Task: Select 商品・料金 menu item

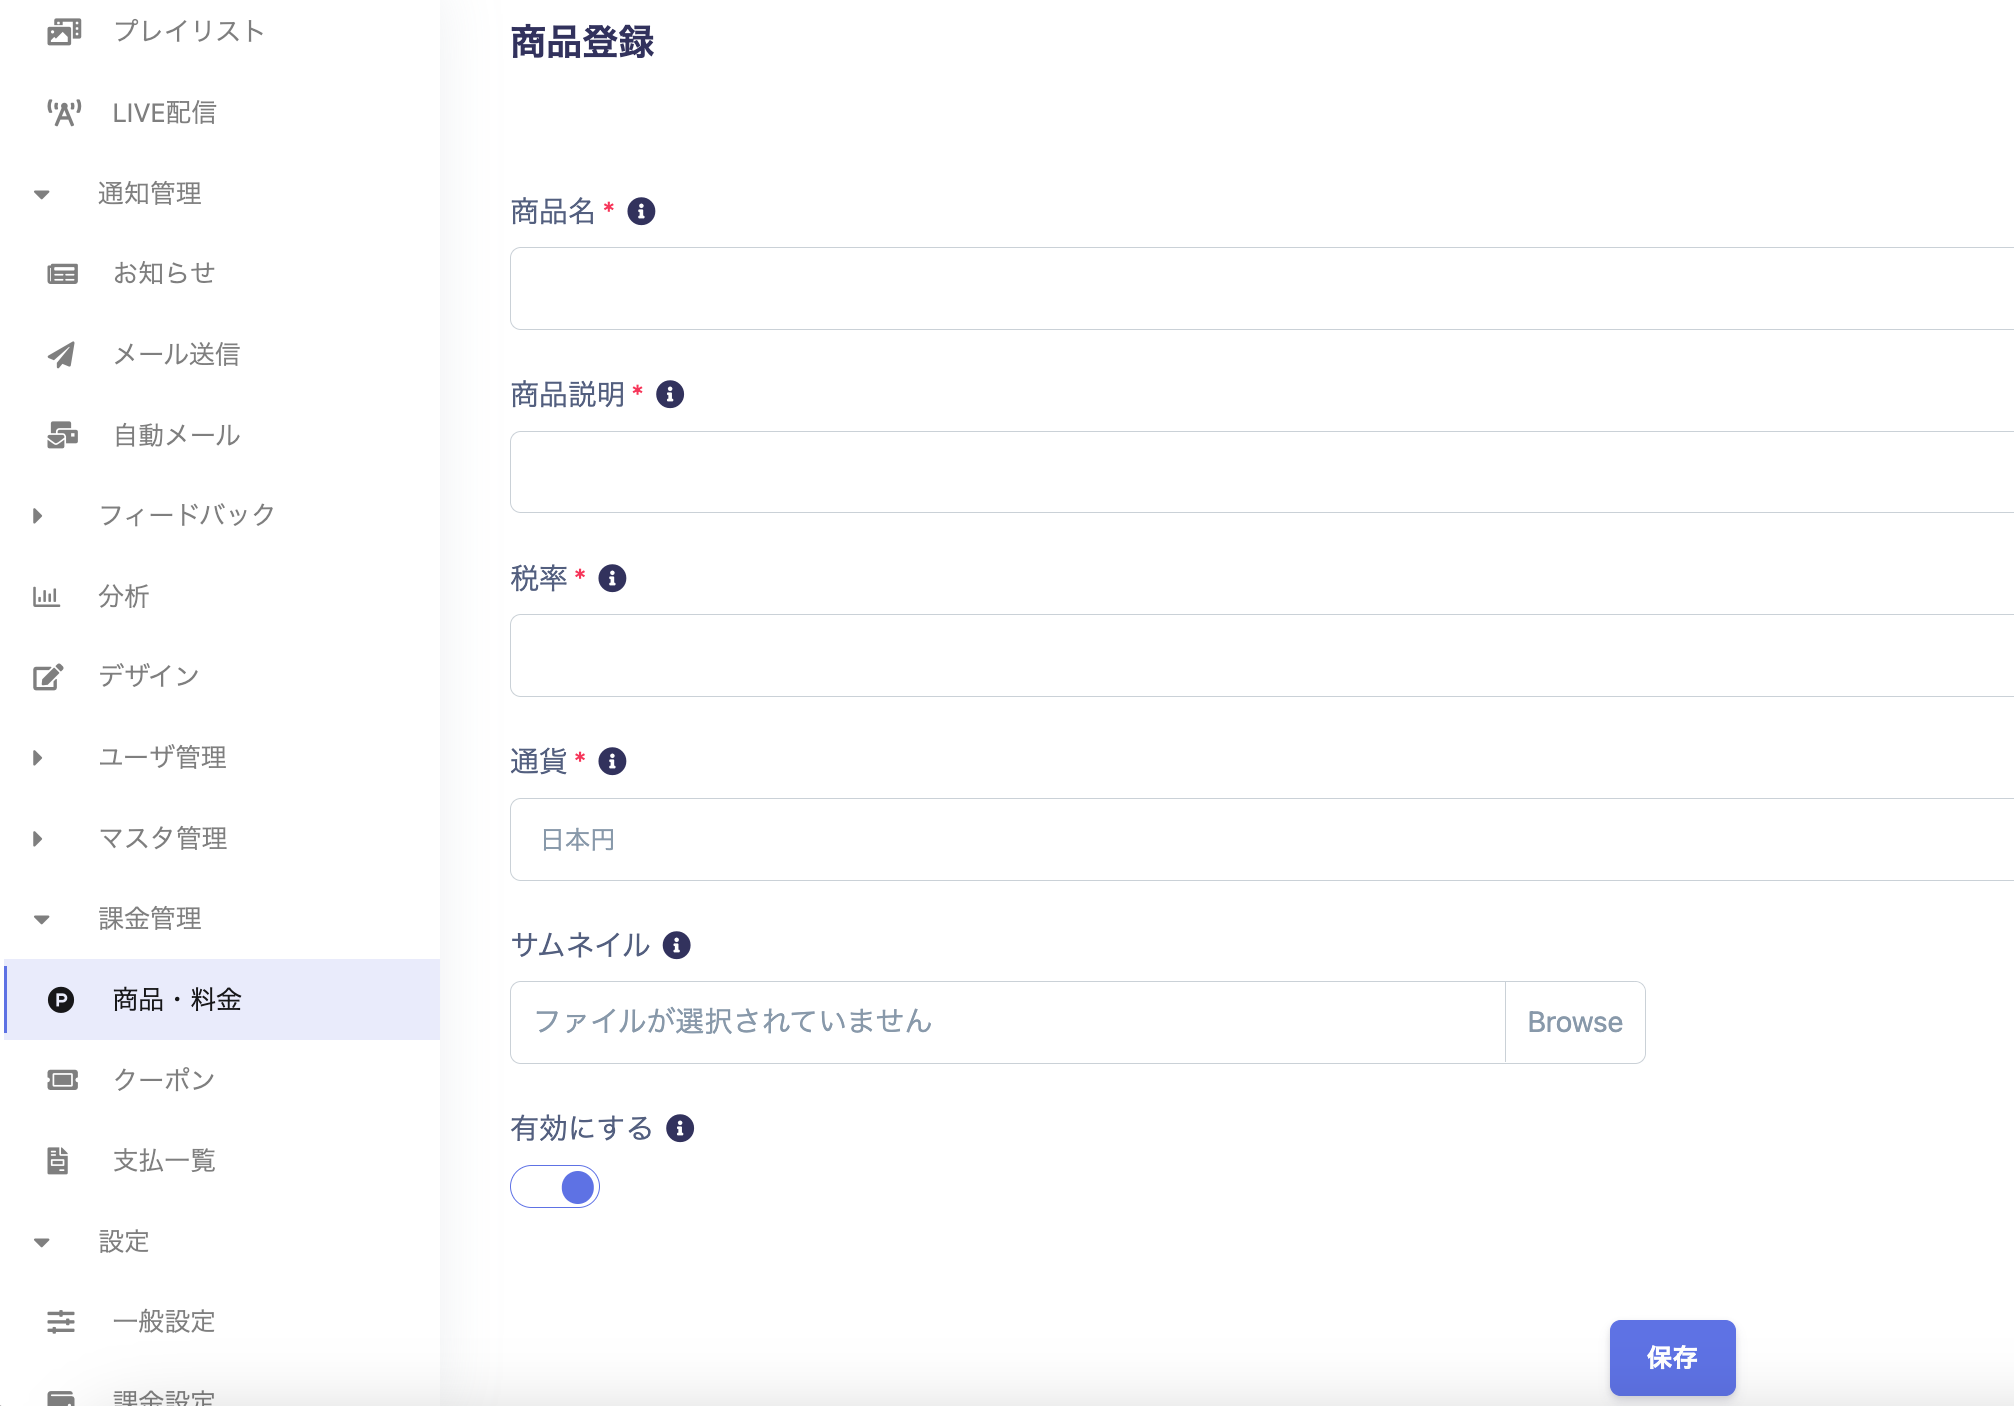Action: [x=177, y=1000]
